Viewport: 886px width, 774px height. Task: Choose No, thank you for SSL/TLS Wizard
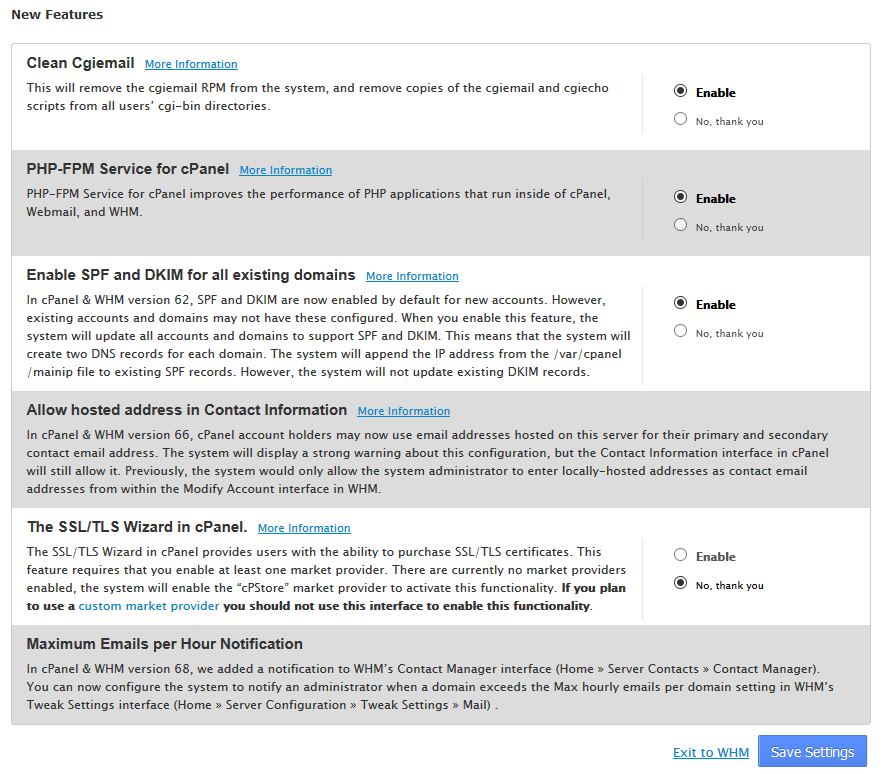pyautogui.click(x=680, y=582)
